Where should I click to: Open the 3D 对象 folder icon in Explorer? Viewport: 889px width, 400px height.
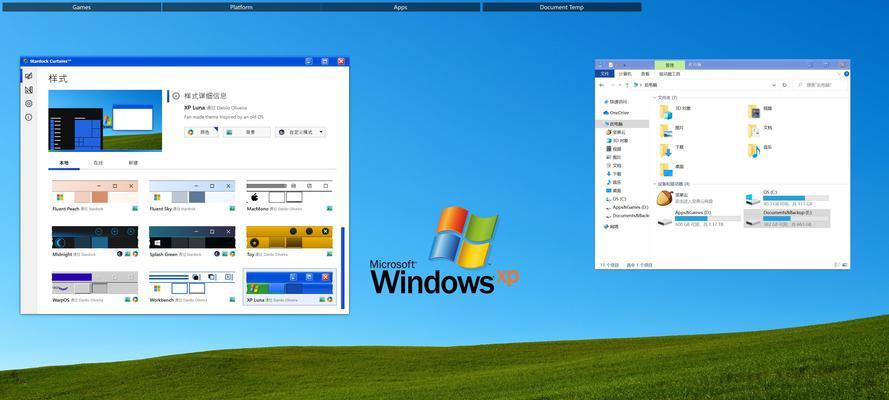[x=665, y=112]
